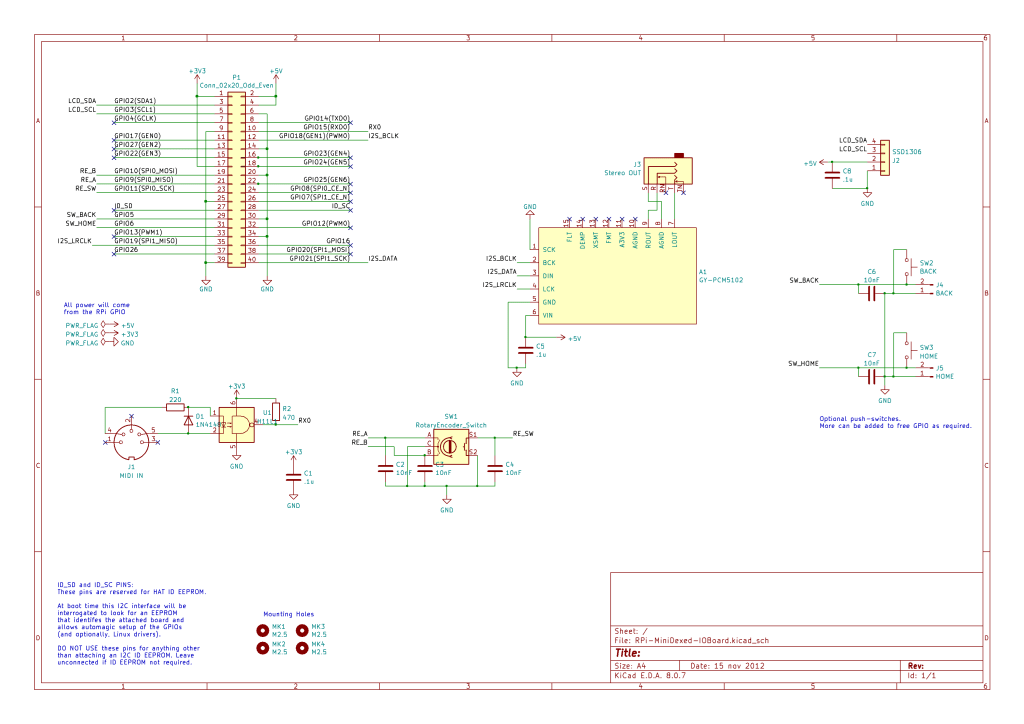Select the P1 40-pin GPIO connector
The width and height of the screenshot is (1024, 724).
tap(236, 178)
